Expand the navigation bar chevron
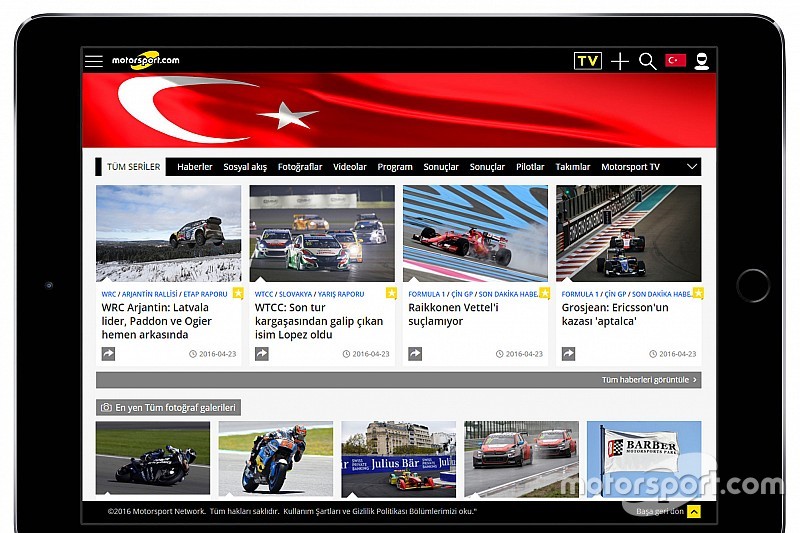The image size is (800, 533). point(692,167)
